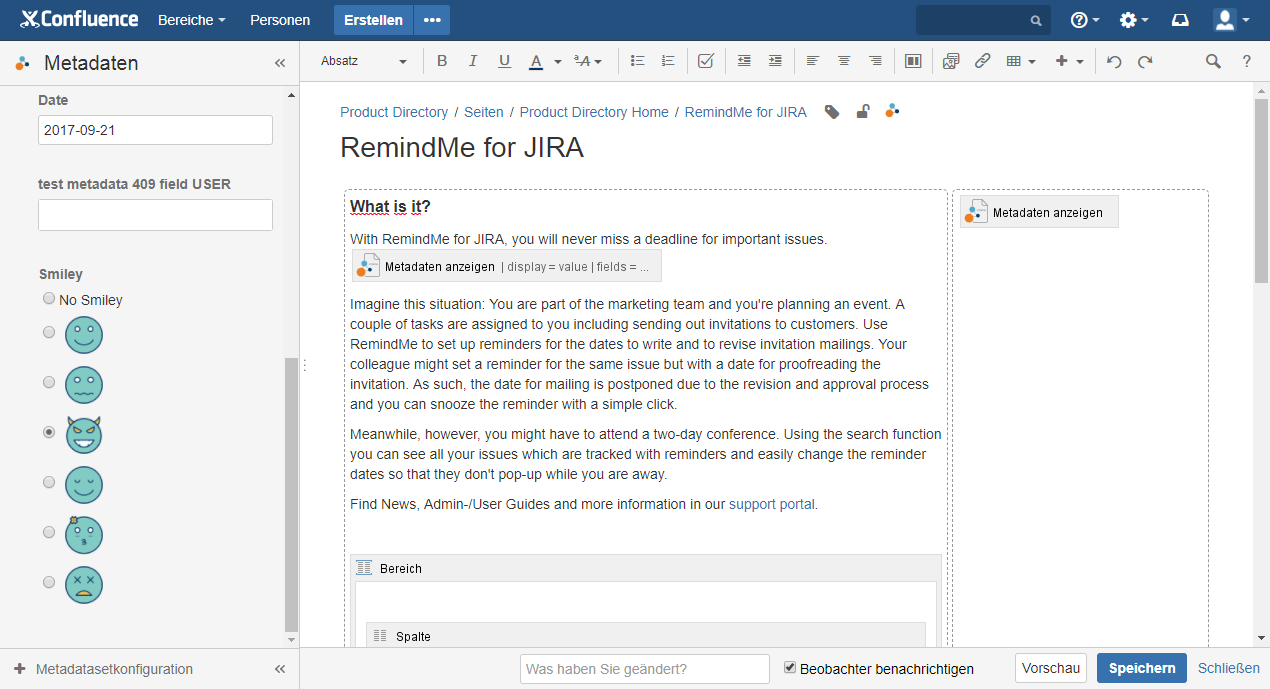Undo the last edit
The width and height of the screenshot is (1270, 689).
tap(1114, 61)
